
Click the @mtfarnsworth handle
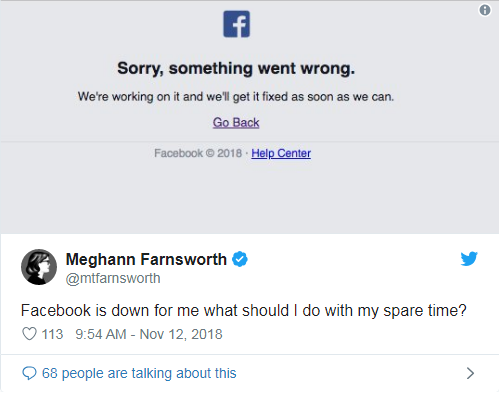(x=113, y=278)
